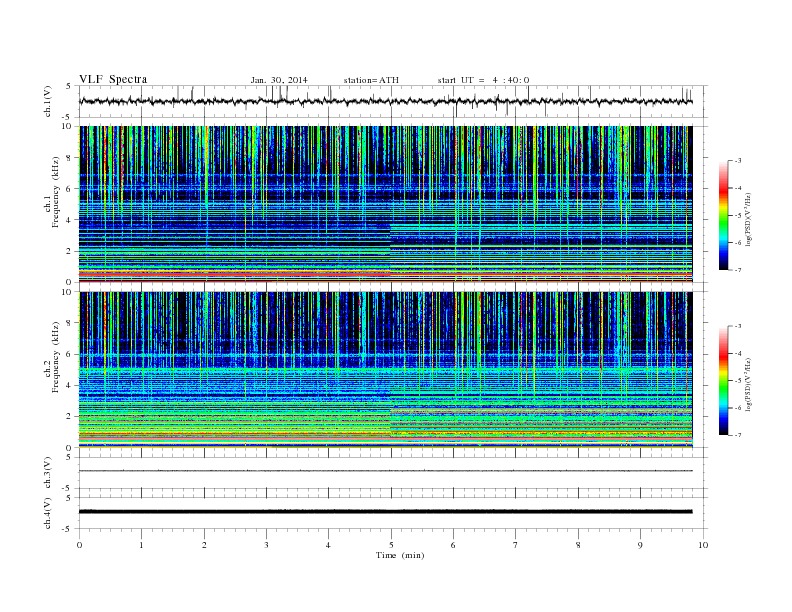Click the "ch.4(V)" axis label
792x612 pixels.
[48, 513]
